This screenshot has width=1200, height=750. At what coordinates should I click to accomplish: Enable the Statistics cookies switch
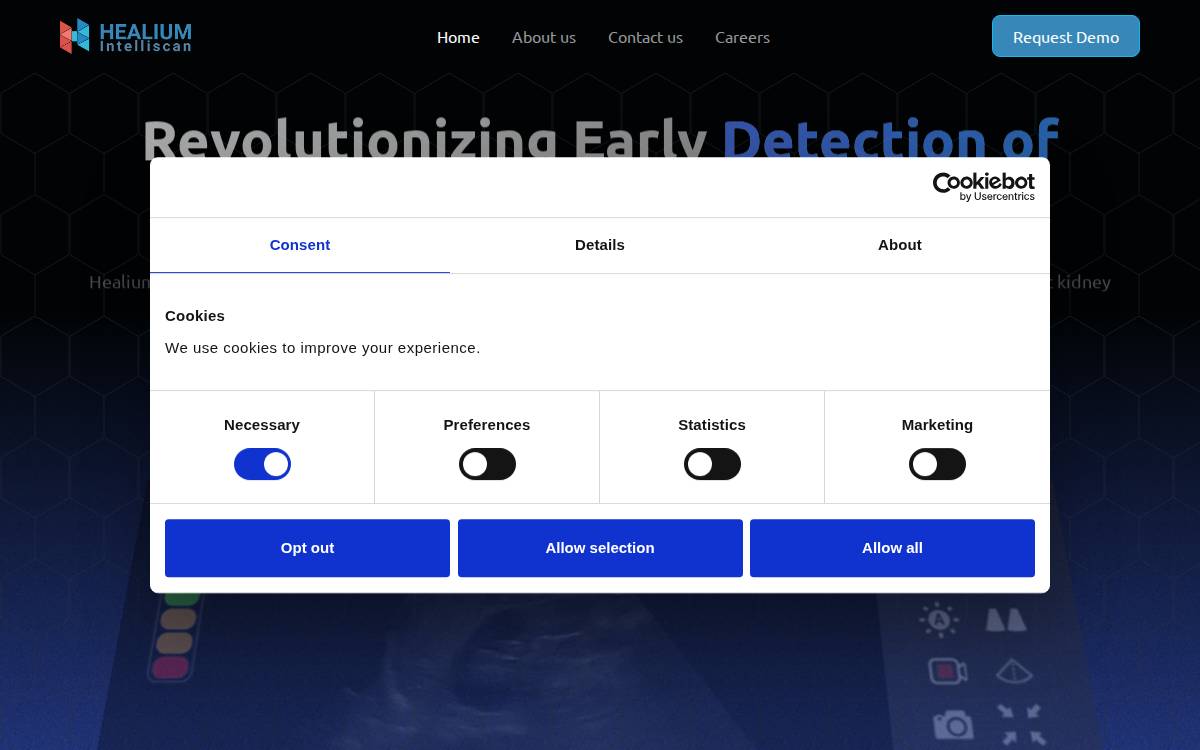pyautogui.click(x=712, y=464)
